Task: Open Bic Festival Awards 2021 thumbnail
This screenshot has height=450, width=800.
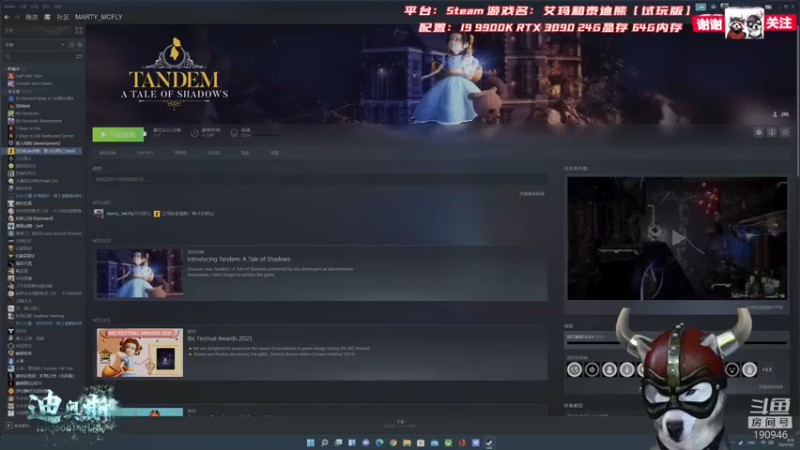Action: coord(140,353)
